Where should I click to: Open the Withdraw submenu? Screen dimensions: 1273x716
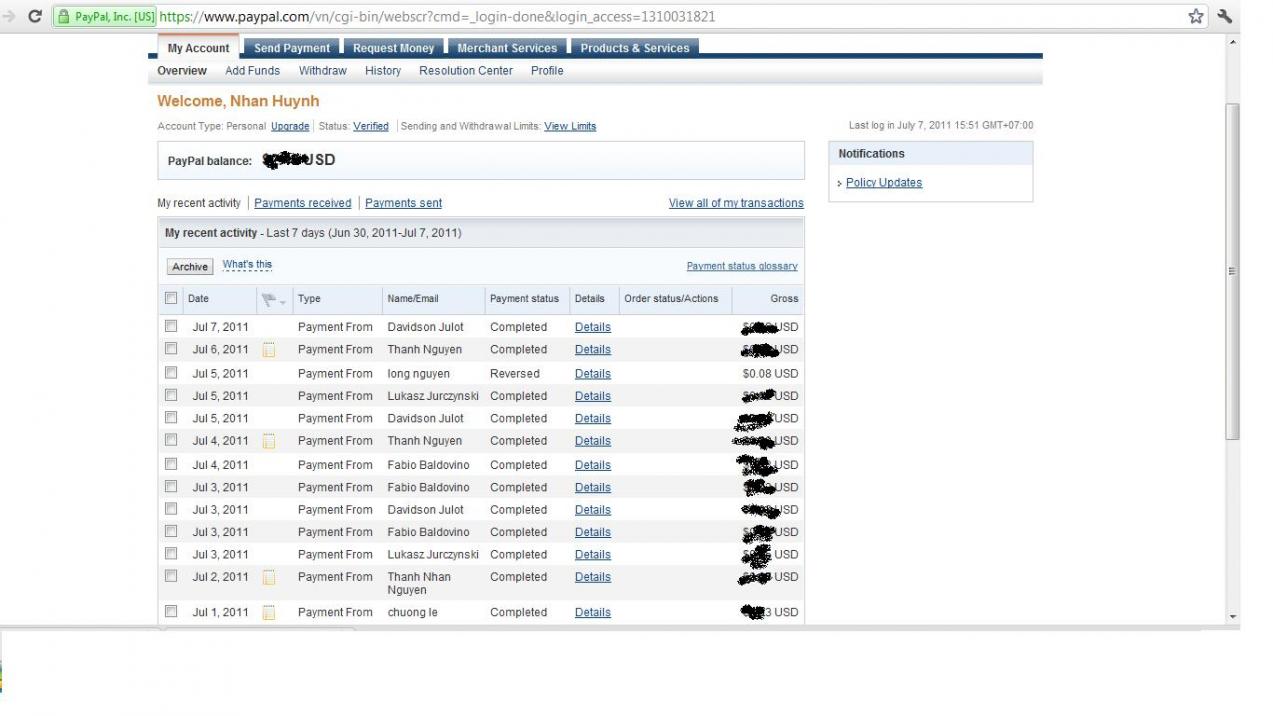[x=323, y=71]
